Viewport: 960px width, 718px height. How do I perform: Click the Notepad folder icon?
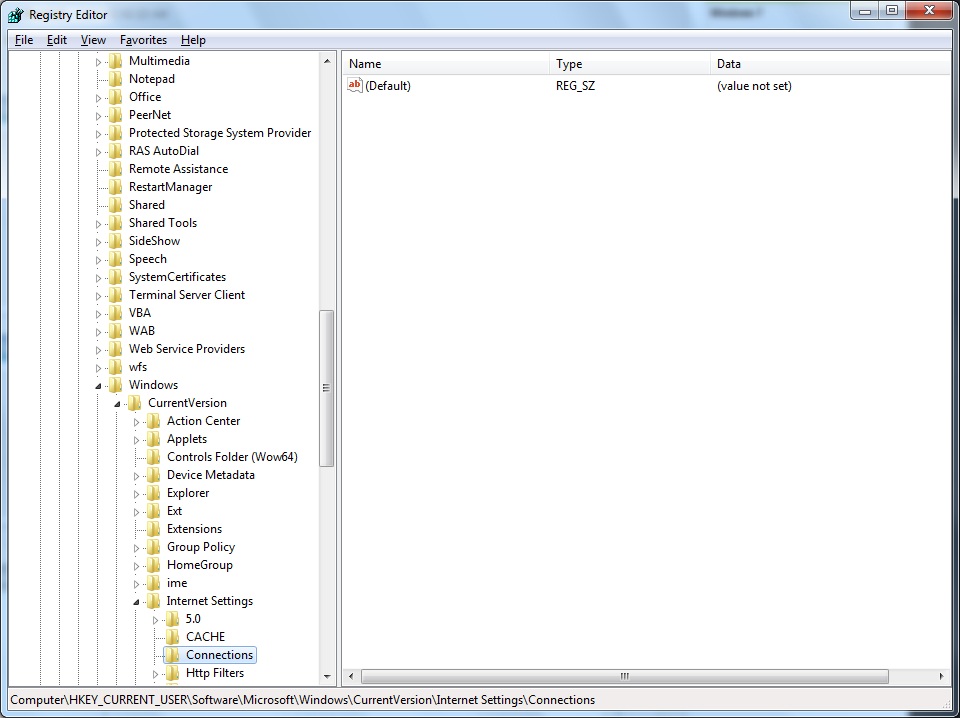coord(116,79)
